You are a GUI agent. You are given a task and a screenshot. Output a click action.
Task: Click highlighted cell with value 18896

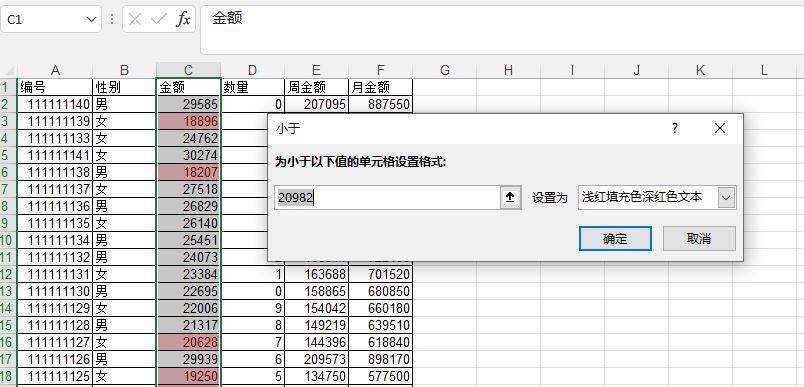click(188, 121)
